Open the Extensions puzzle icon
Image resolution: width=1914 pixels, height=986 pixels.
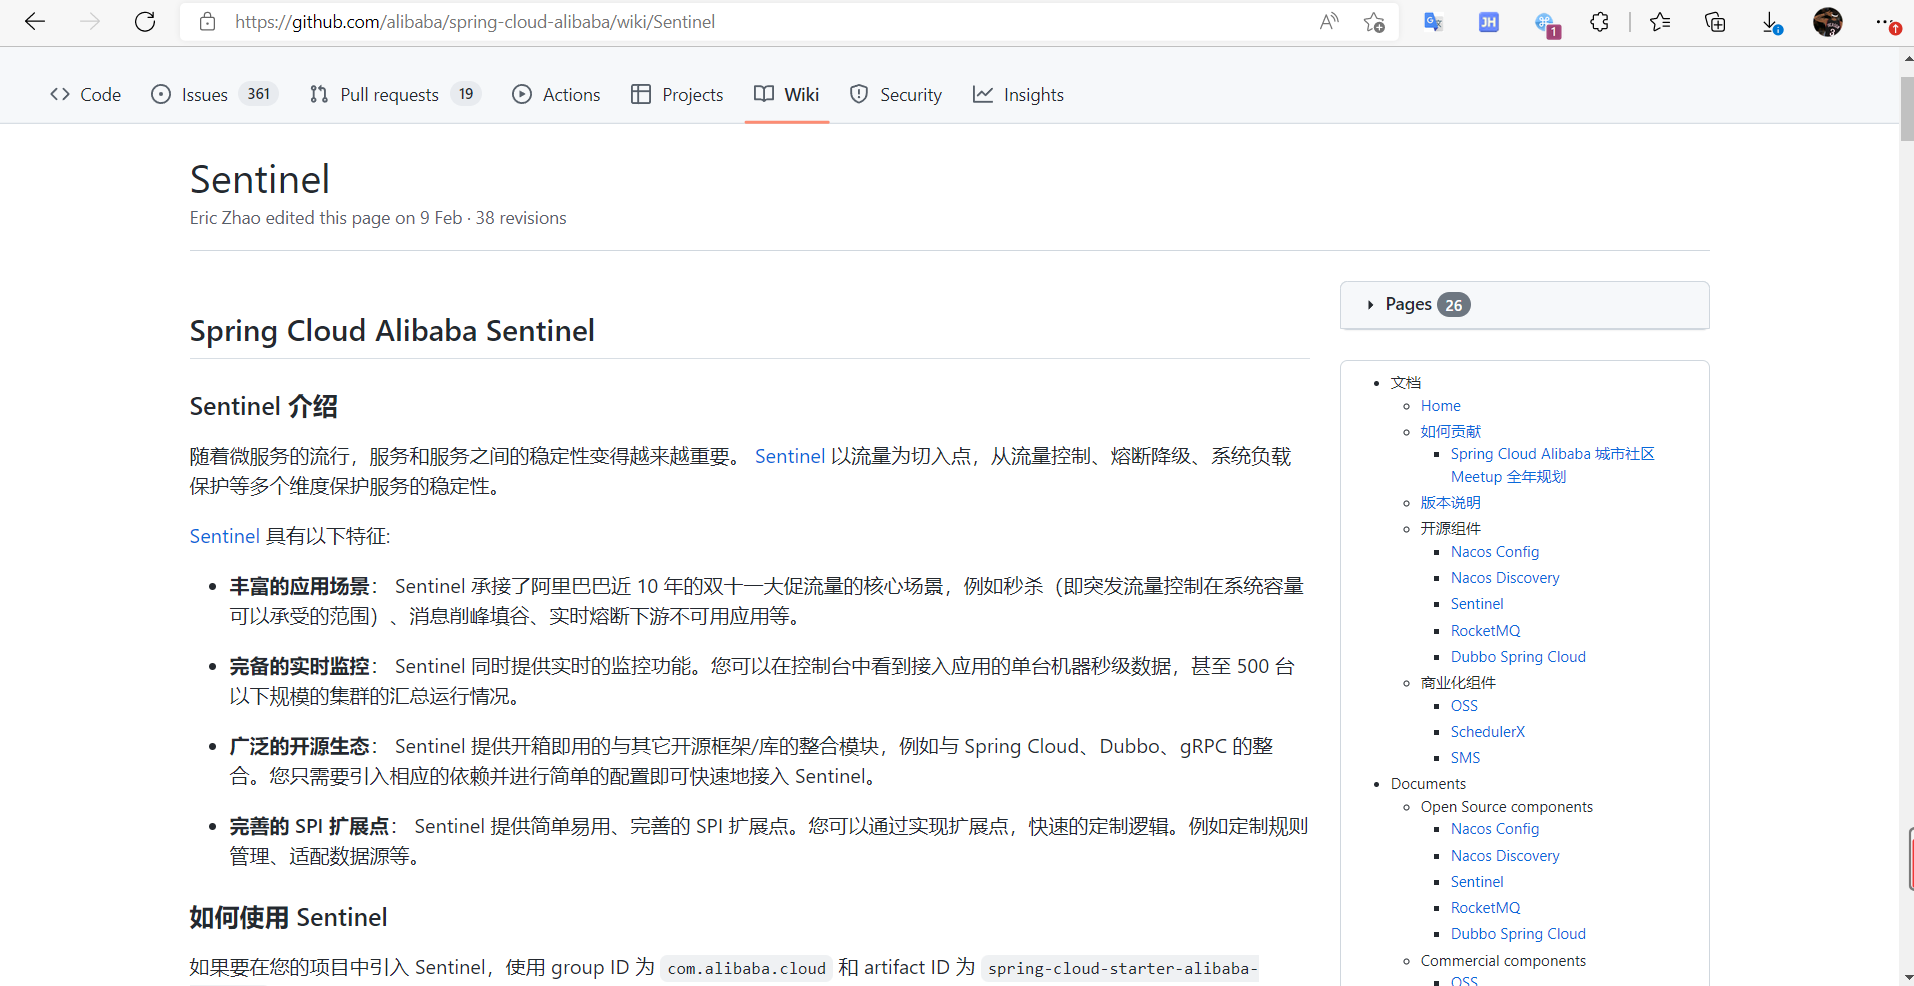coord(1600,22)
